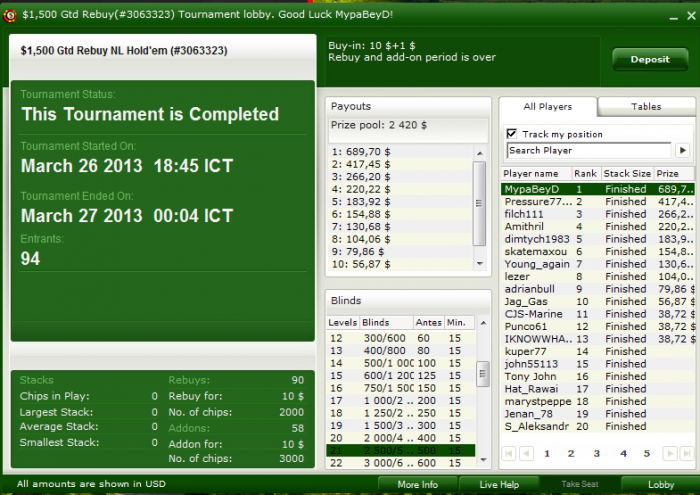Screen dimensions: 700x495
Task: Open player list page 3
Action: point(596,453)
